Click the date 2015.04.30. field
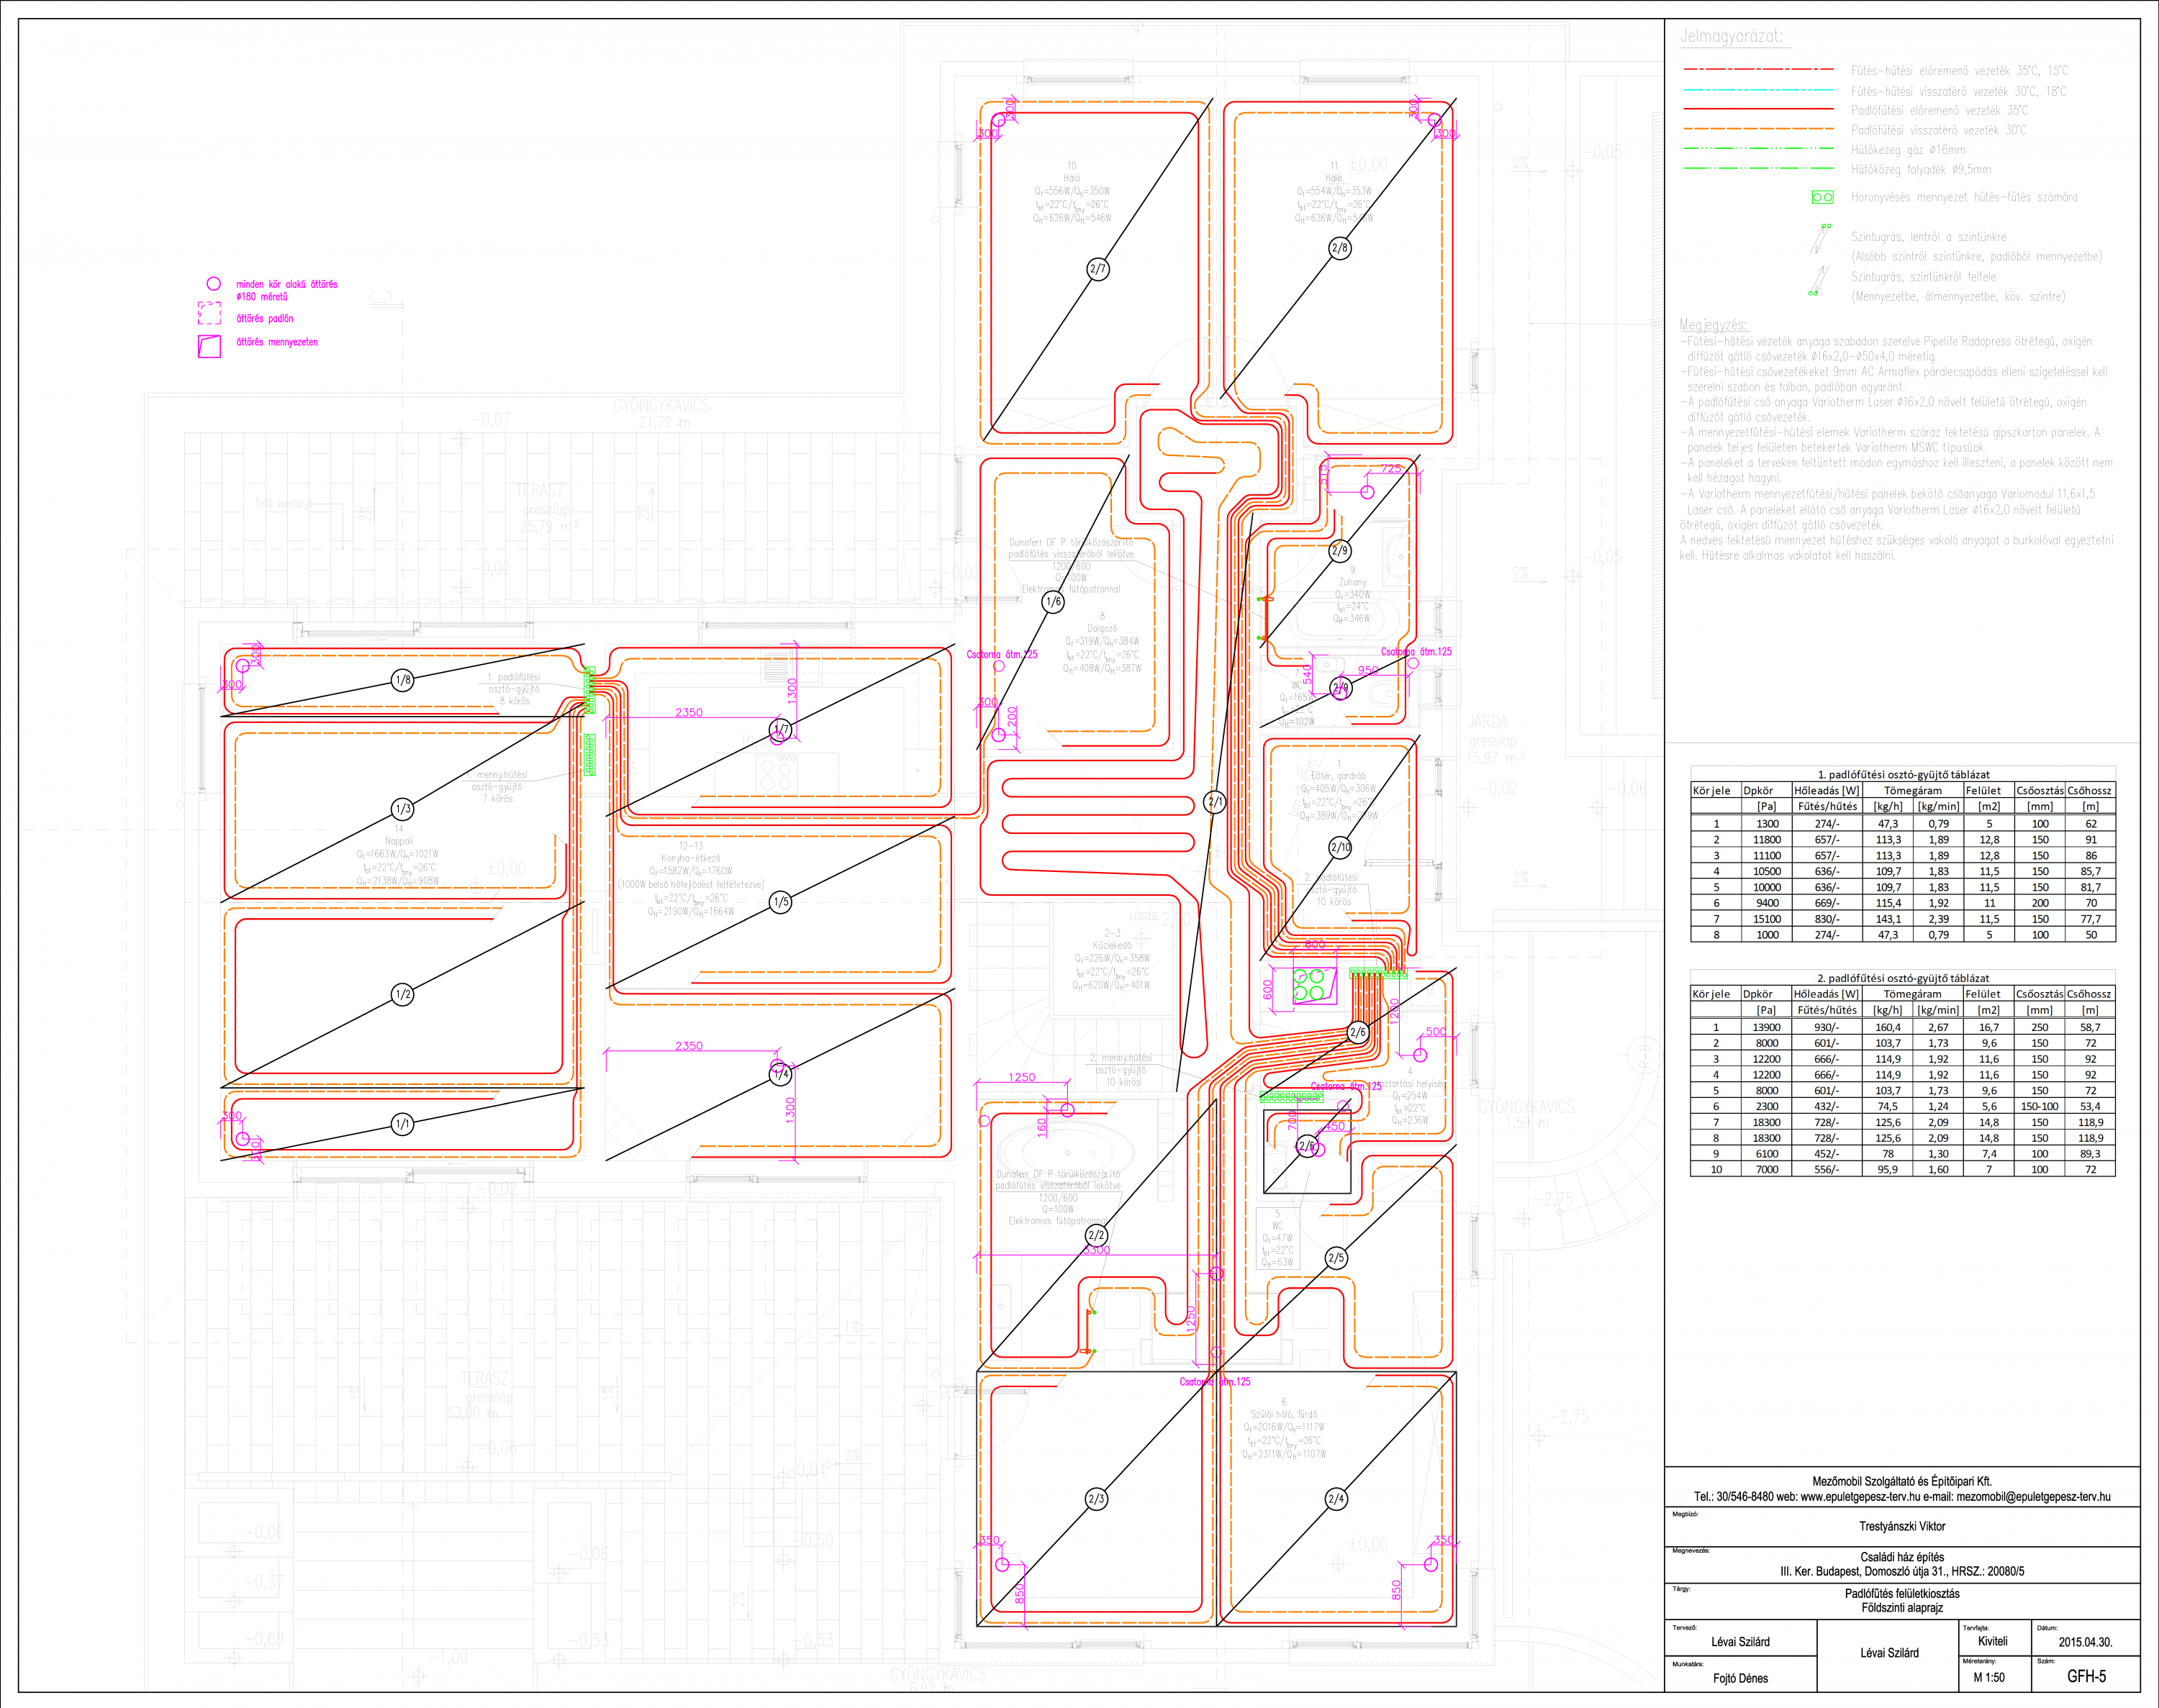Image resolution: width=2159 pixels, height=1708 pixels. [x=2085, y=1642]
